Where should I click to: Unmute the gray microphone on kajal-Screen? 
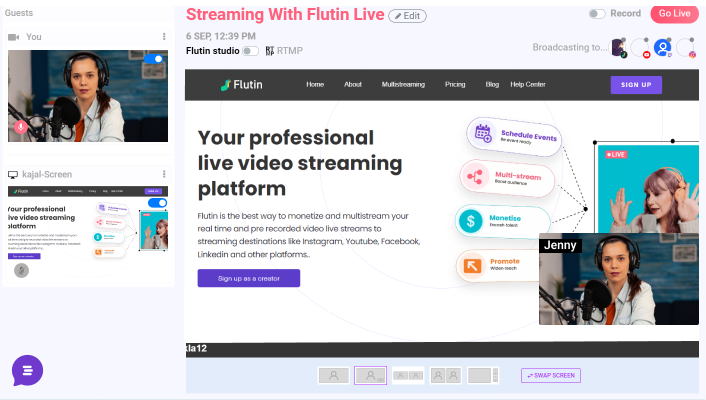pos(21,270)
